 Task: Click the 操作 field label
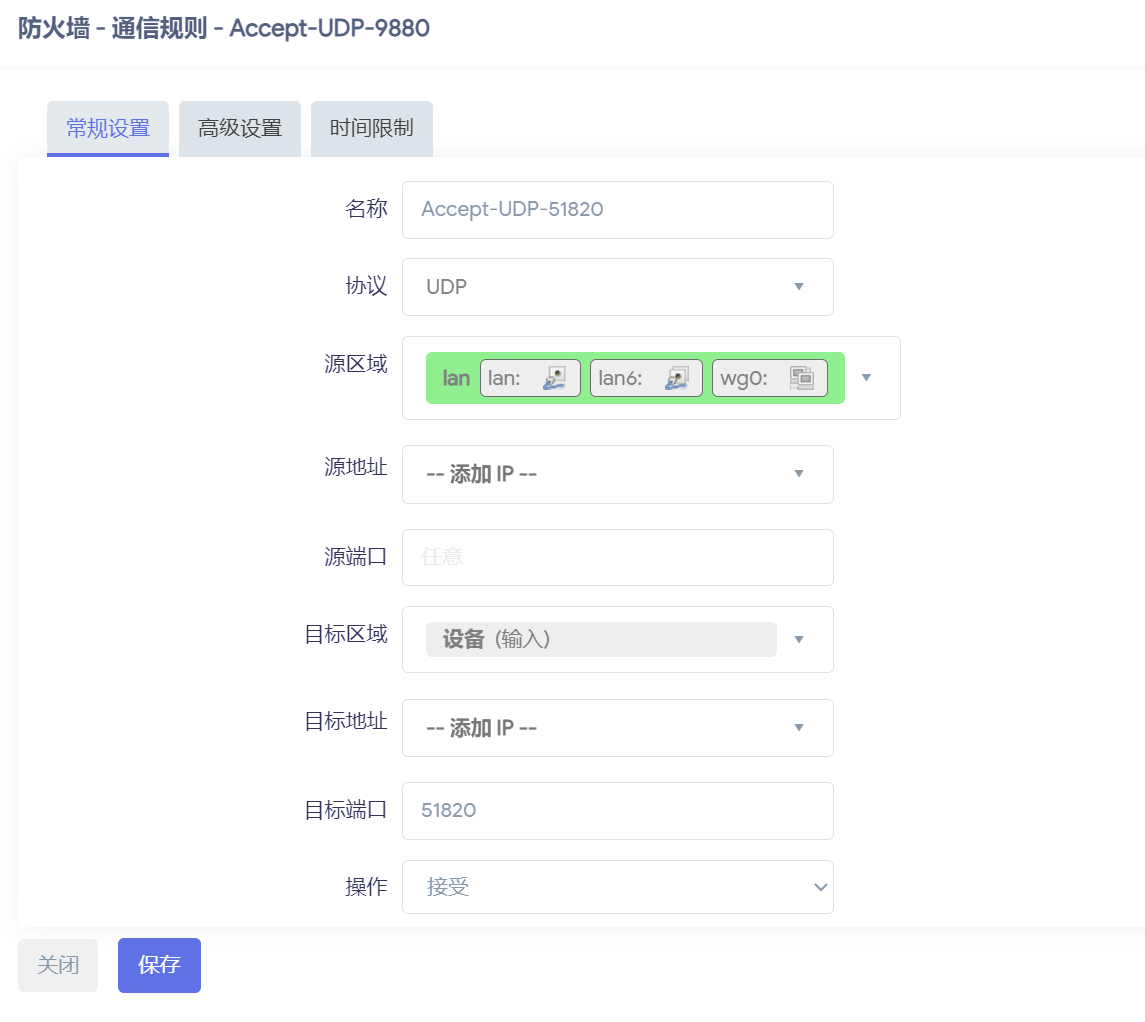pyautogui.click(x=366, y=887)
